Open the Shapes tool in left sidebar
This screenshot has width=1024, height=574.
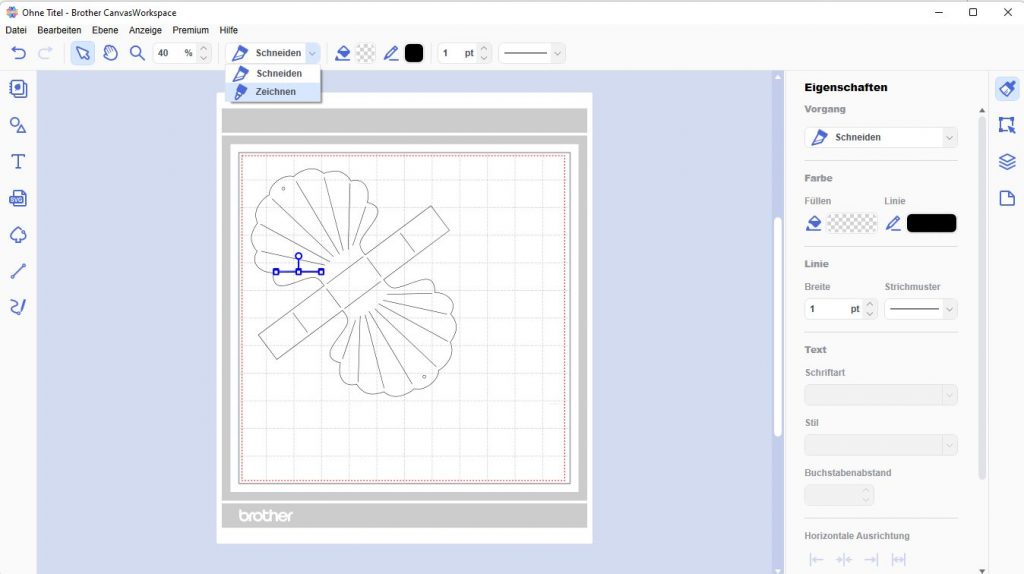(x=18, y=125)
